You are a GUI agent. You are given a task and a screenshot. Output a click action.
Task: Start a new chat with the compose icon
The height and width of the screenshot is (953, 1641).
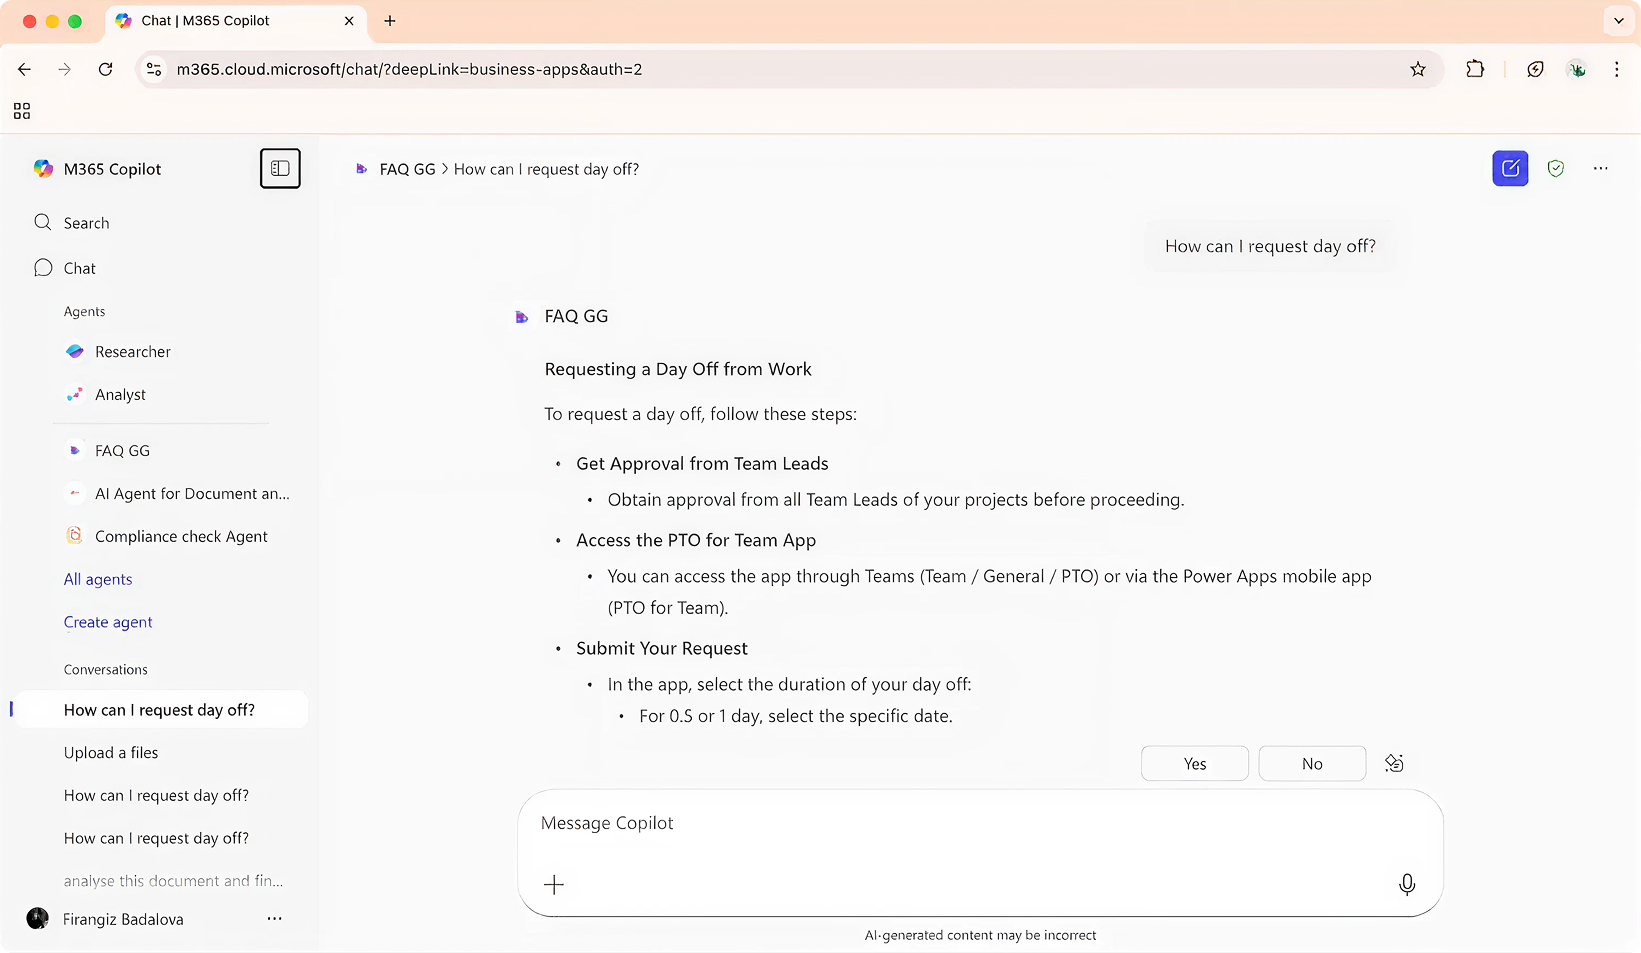(x=1510, y=169)
